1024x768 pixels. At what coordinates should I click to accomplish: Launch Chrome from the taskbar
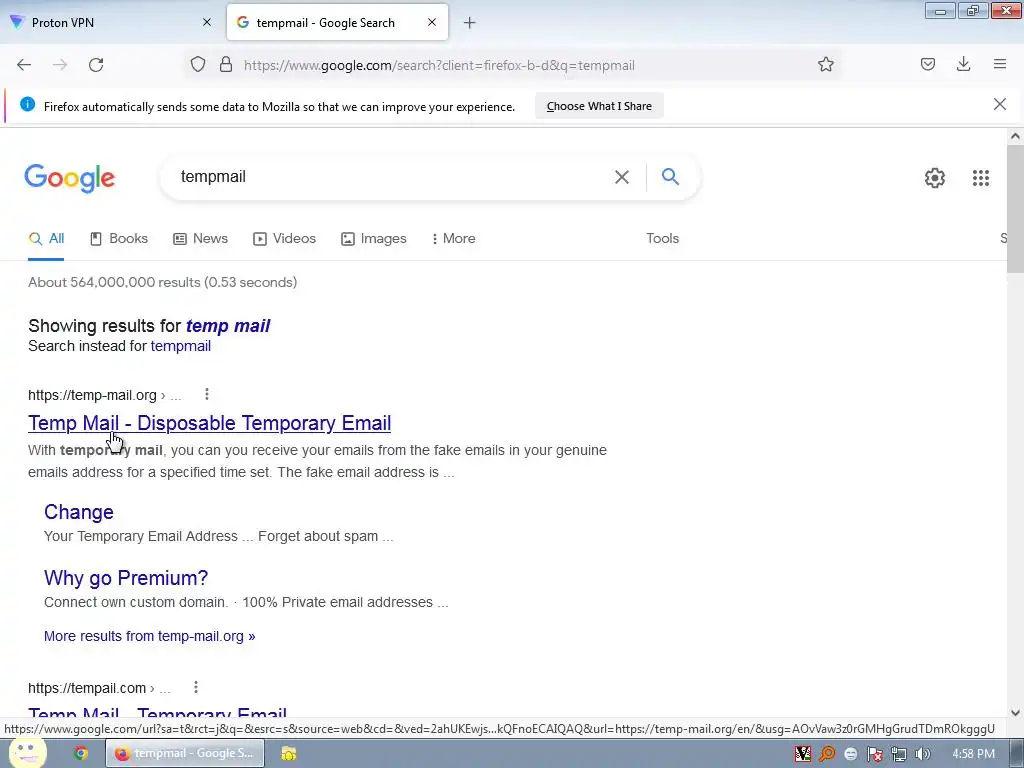click(81, 754)
